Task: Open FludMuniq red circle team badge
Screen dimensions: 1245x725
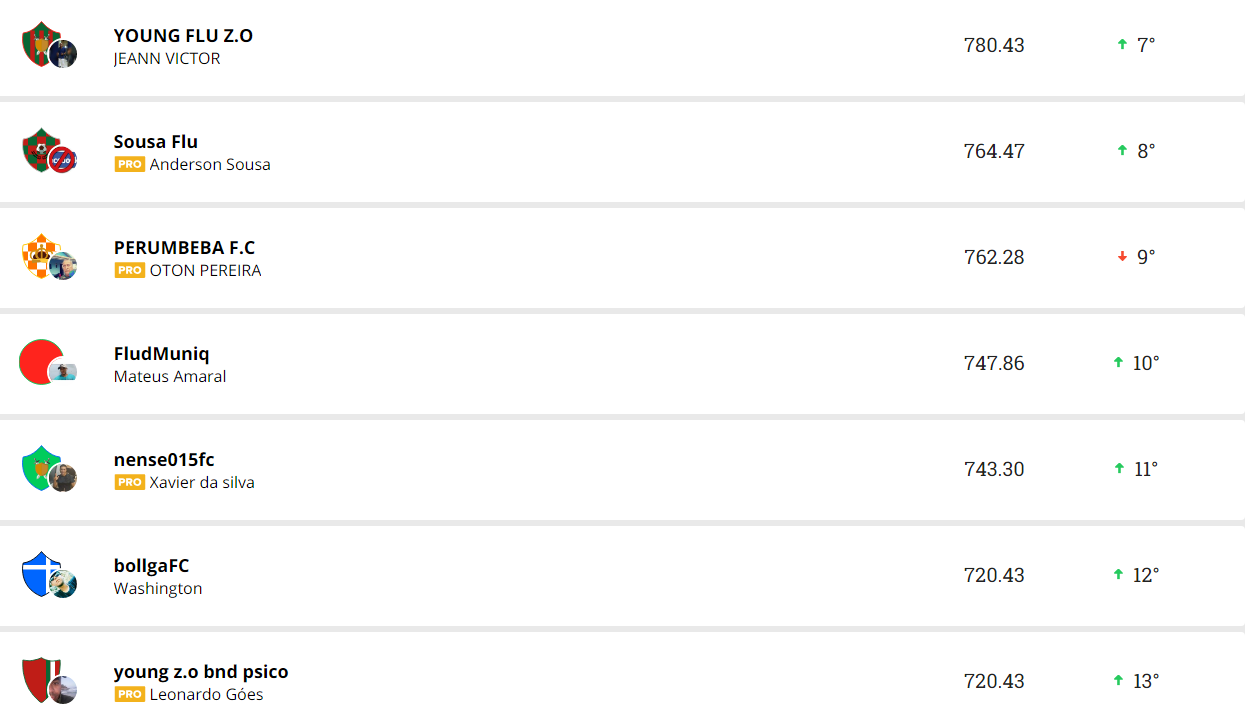Action: [40, 361]
